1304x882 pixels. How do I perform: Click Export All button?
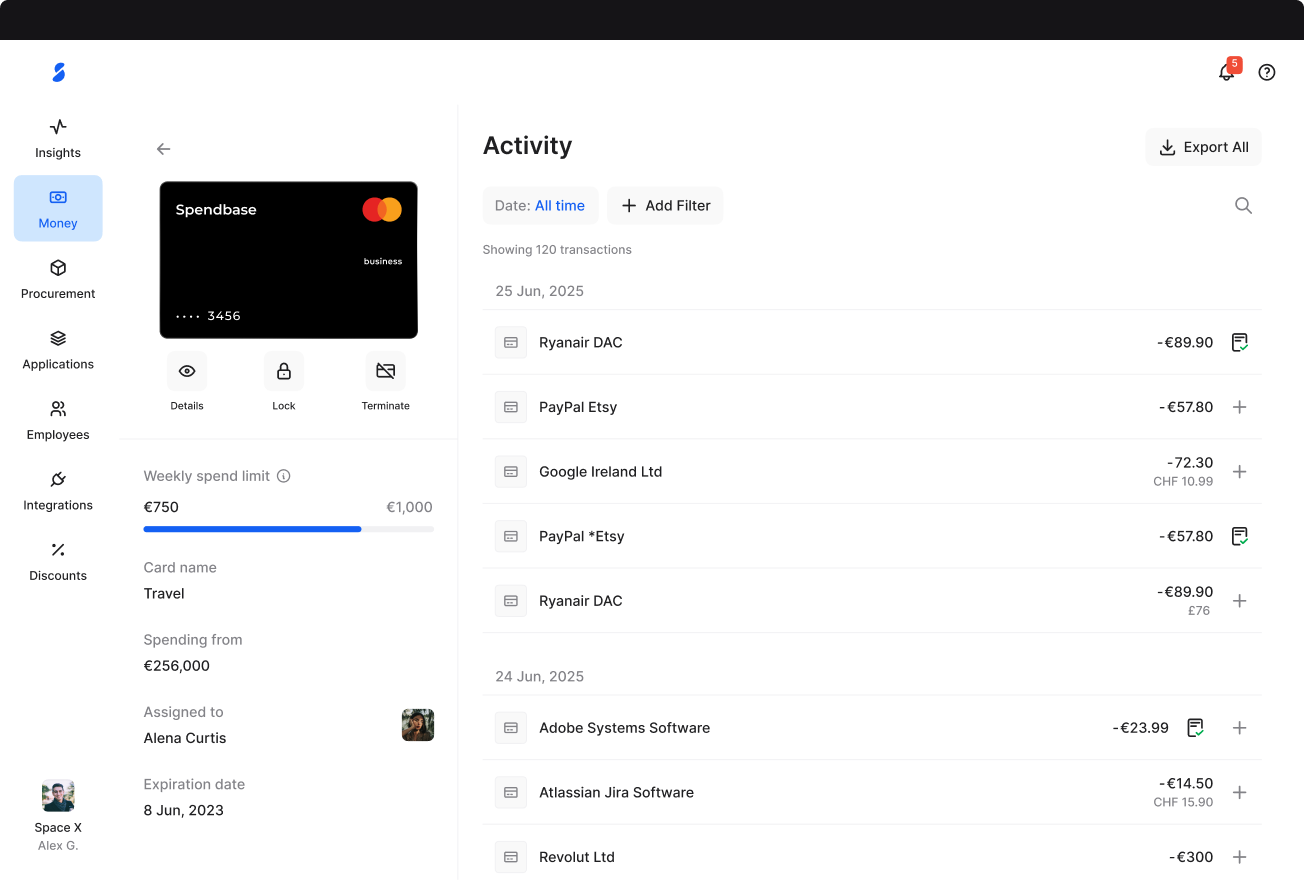[x=1204, y=147]
